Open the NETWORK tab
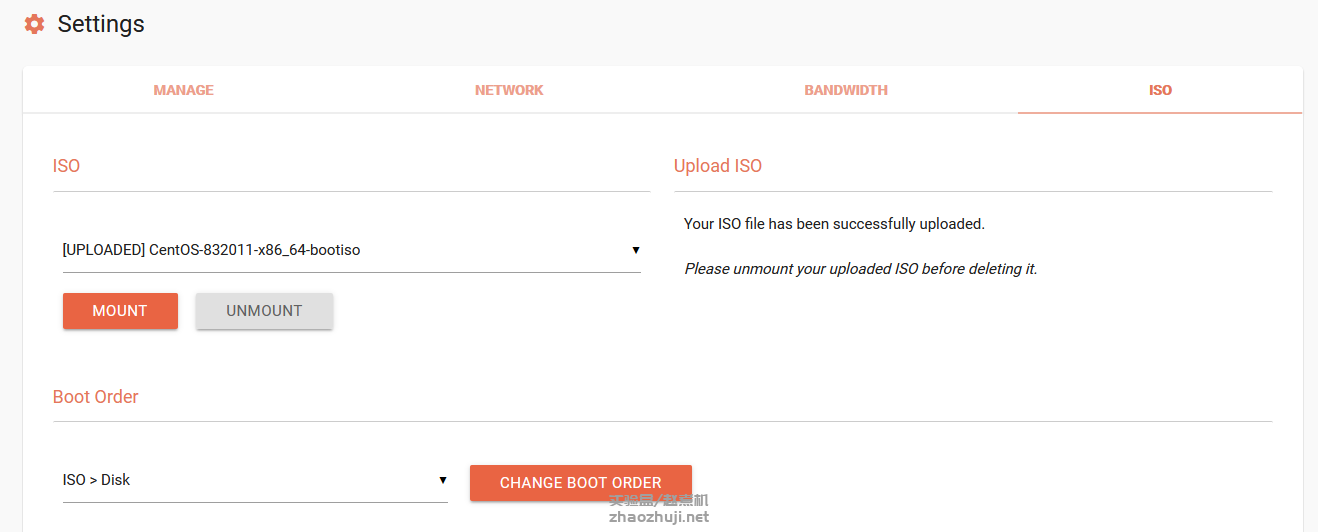1318x532 pixels. pyautogui.click(x=509, y=90)
